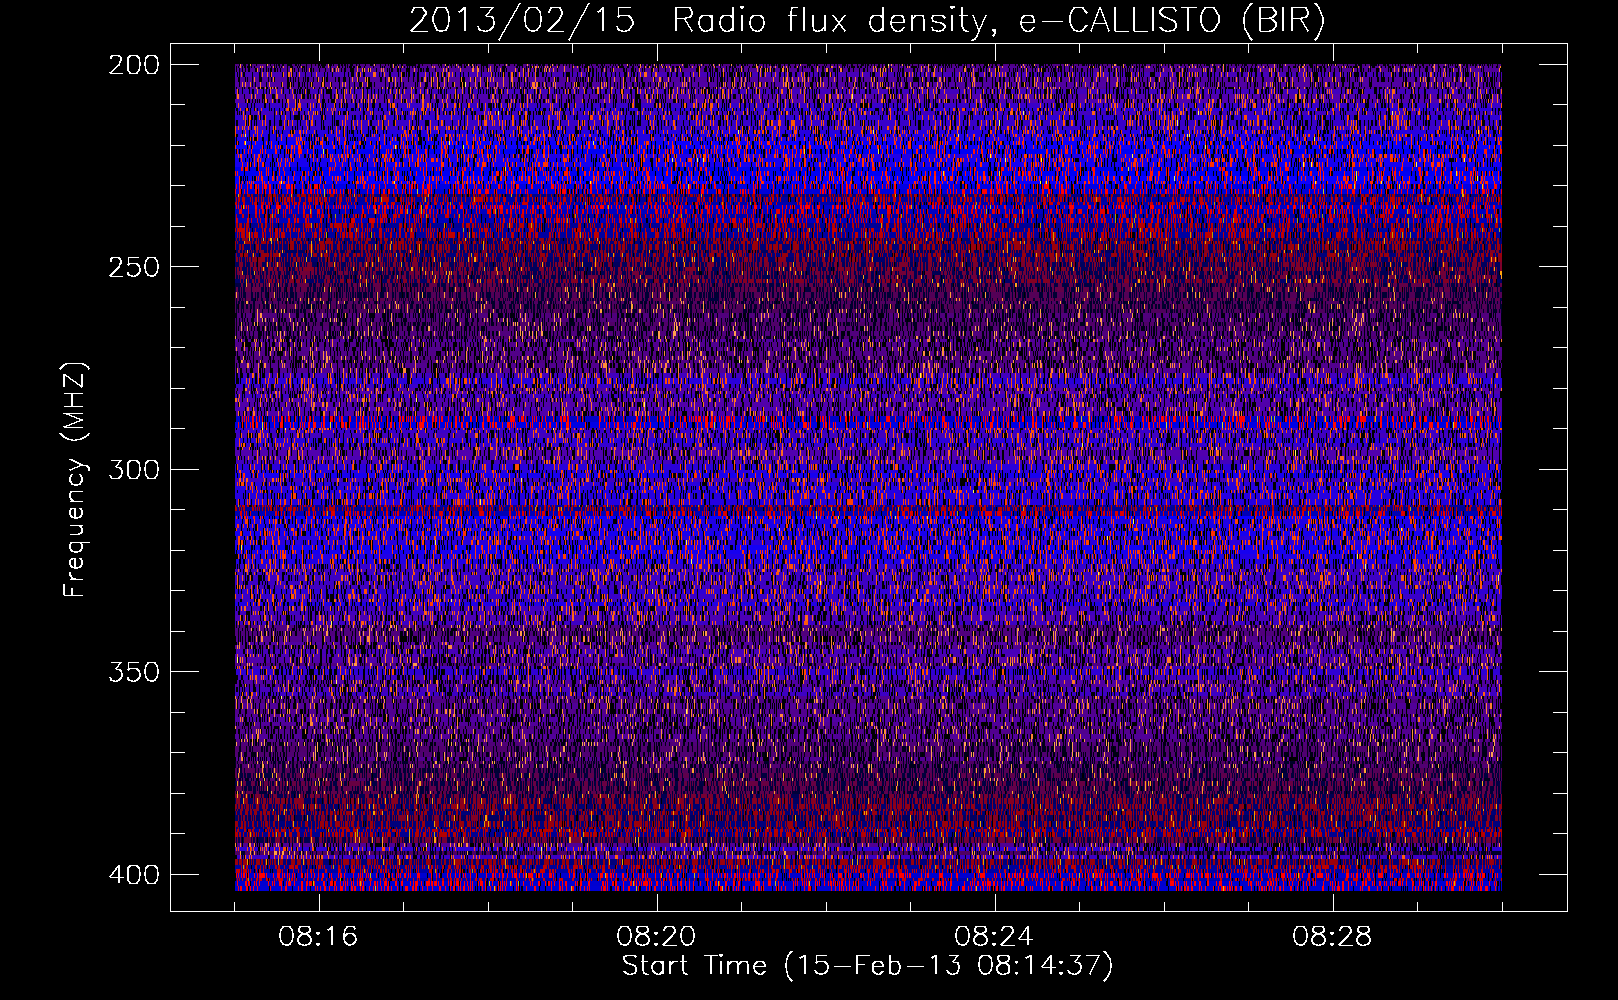This screenshot has width=1618, height=1000.
Task: Click the 08:28 time tick label
Action: (x=1332, y=937)
